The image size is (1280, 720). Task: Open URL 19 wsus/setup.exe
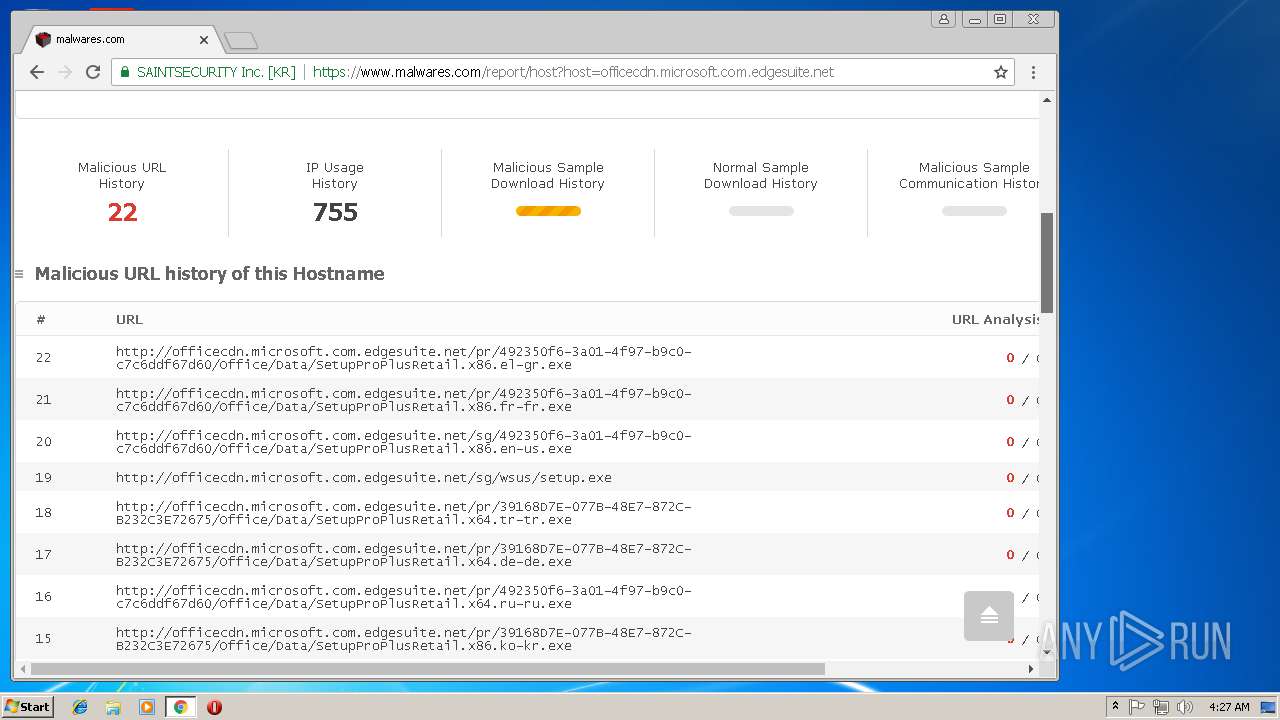pos(363,478)
